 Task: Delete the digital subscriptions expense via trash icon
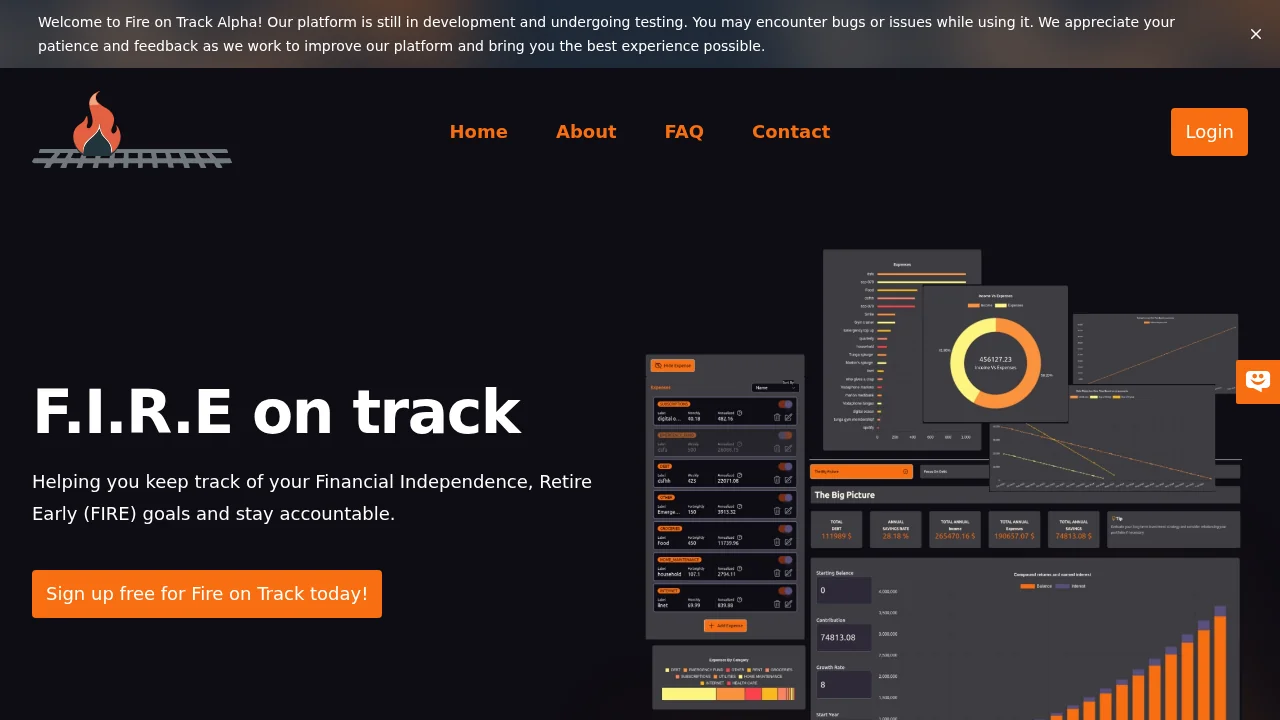(776, 417)
